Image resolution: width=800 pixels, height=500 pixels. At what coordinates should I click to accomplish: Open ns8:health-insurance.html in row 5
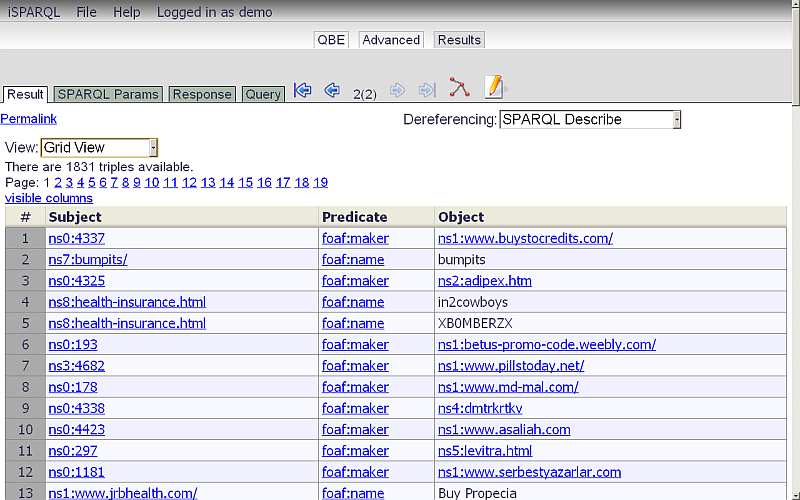point(127,323)
